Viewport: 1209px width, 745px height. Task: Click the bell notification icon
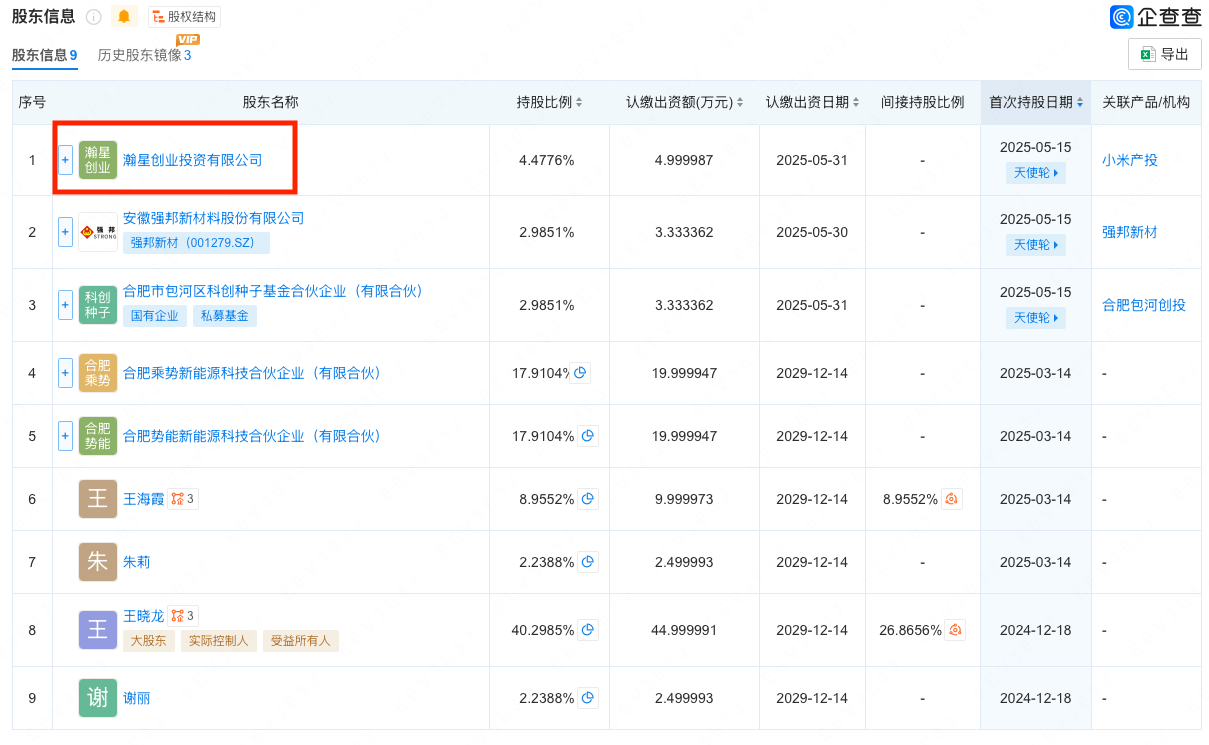[124, 17]
